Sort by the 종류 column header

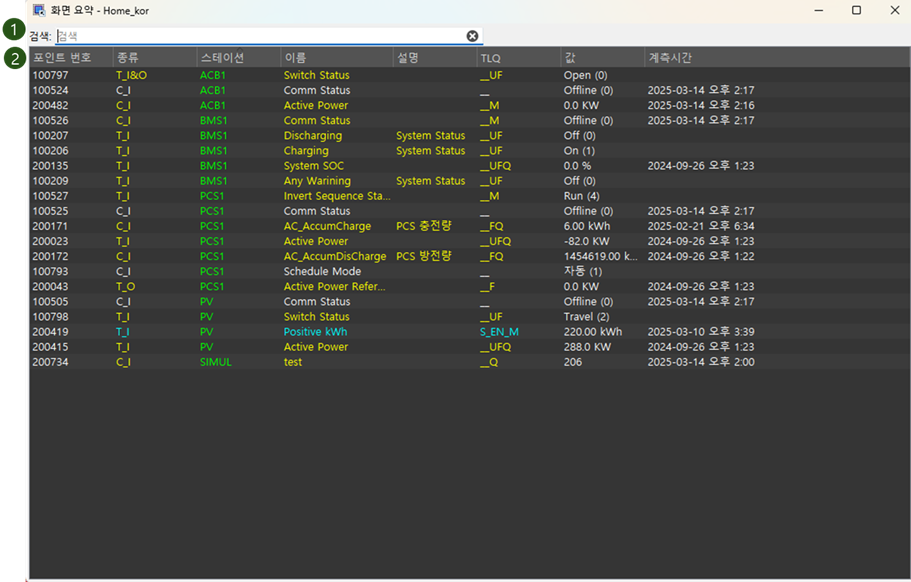(x=128, y=58)
